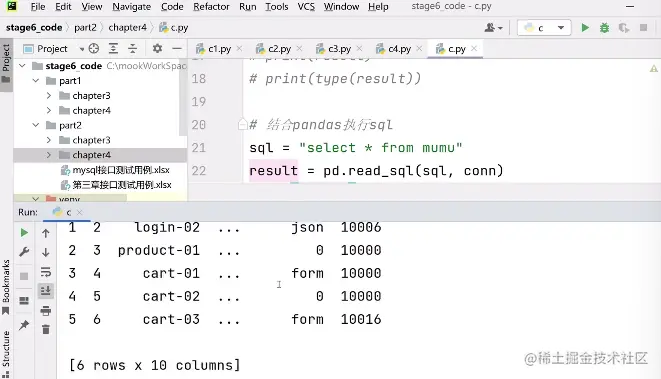
Task: Click line number 21 in the gutter
Action: pos(199,148)
